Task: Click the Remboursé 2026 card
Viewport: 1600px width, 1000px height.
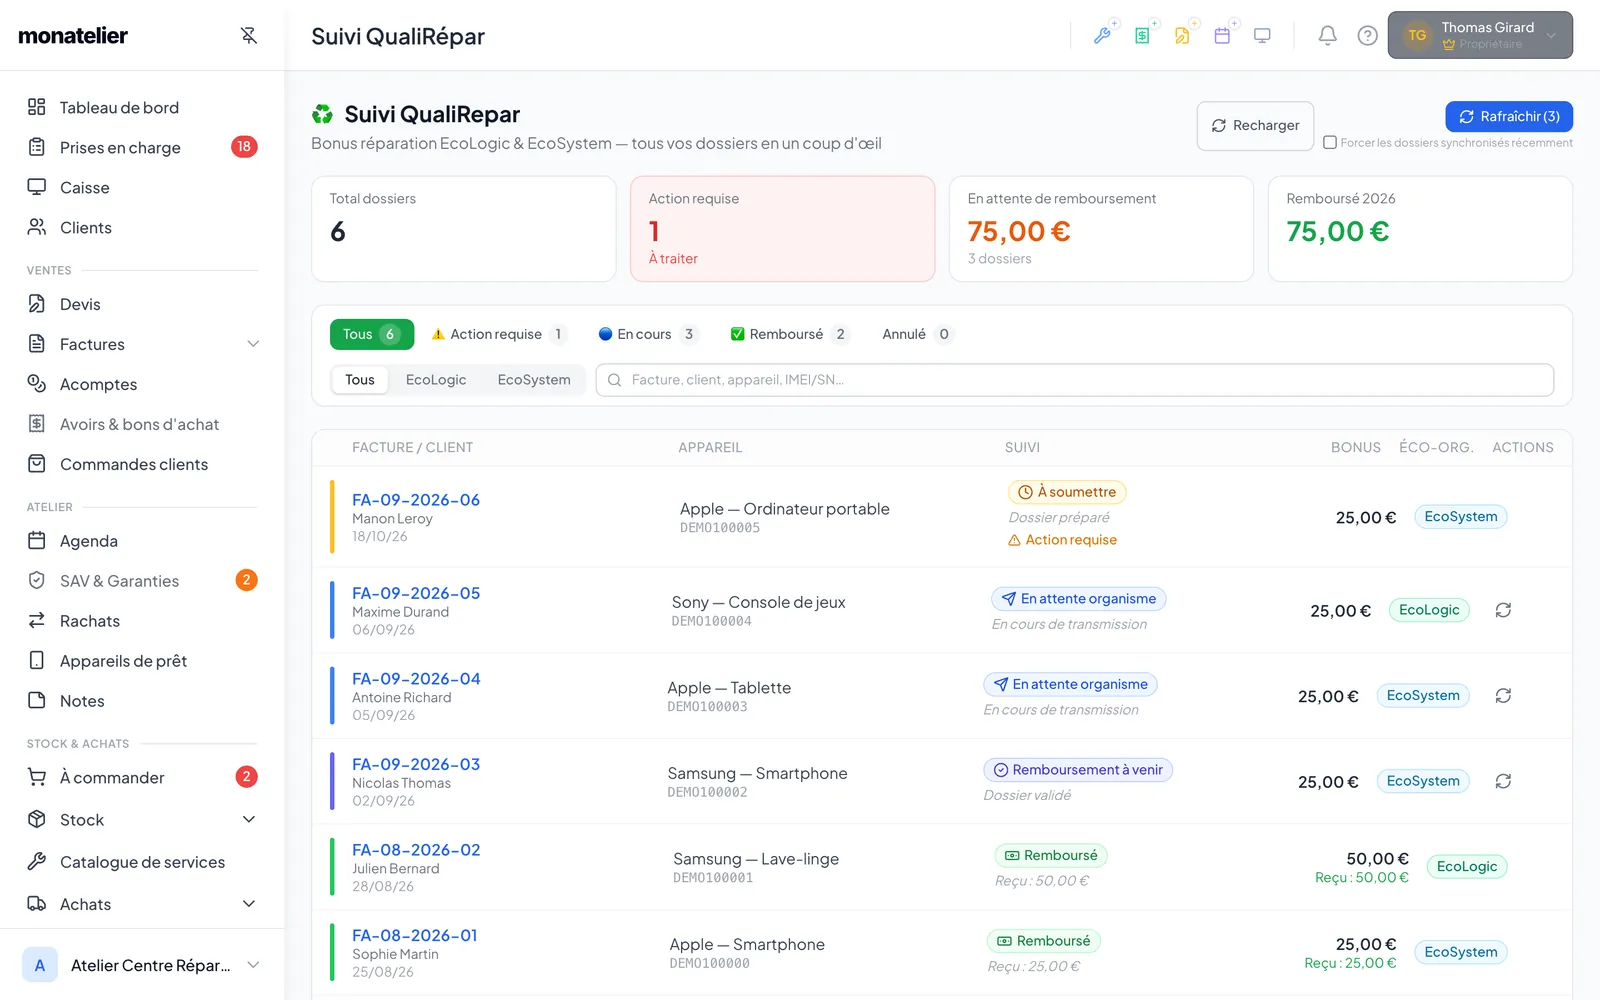Action: click(1420, 229)
